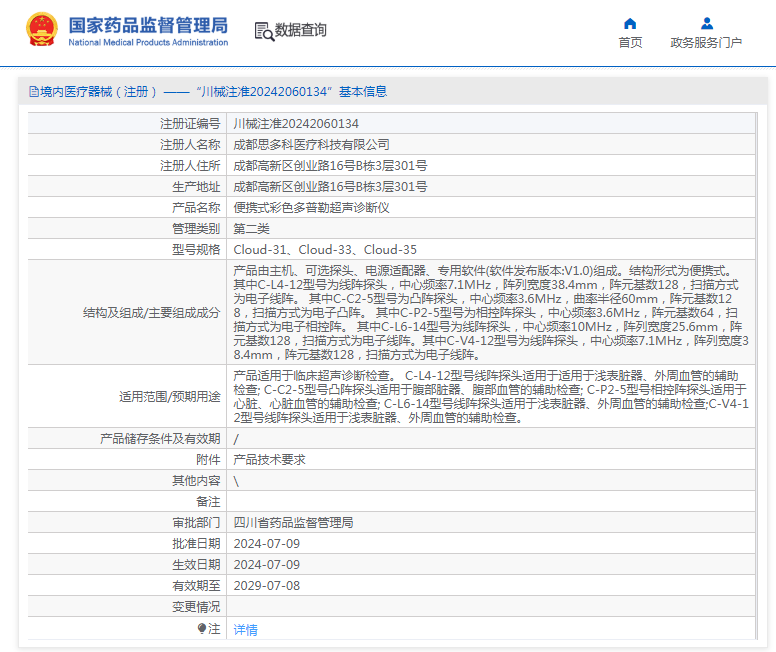Click 变更情况 label
This screenshot has width=776, height=652.
point(196,606)
